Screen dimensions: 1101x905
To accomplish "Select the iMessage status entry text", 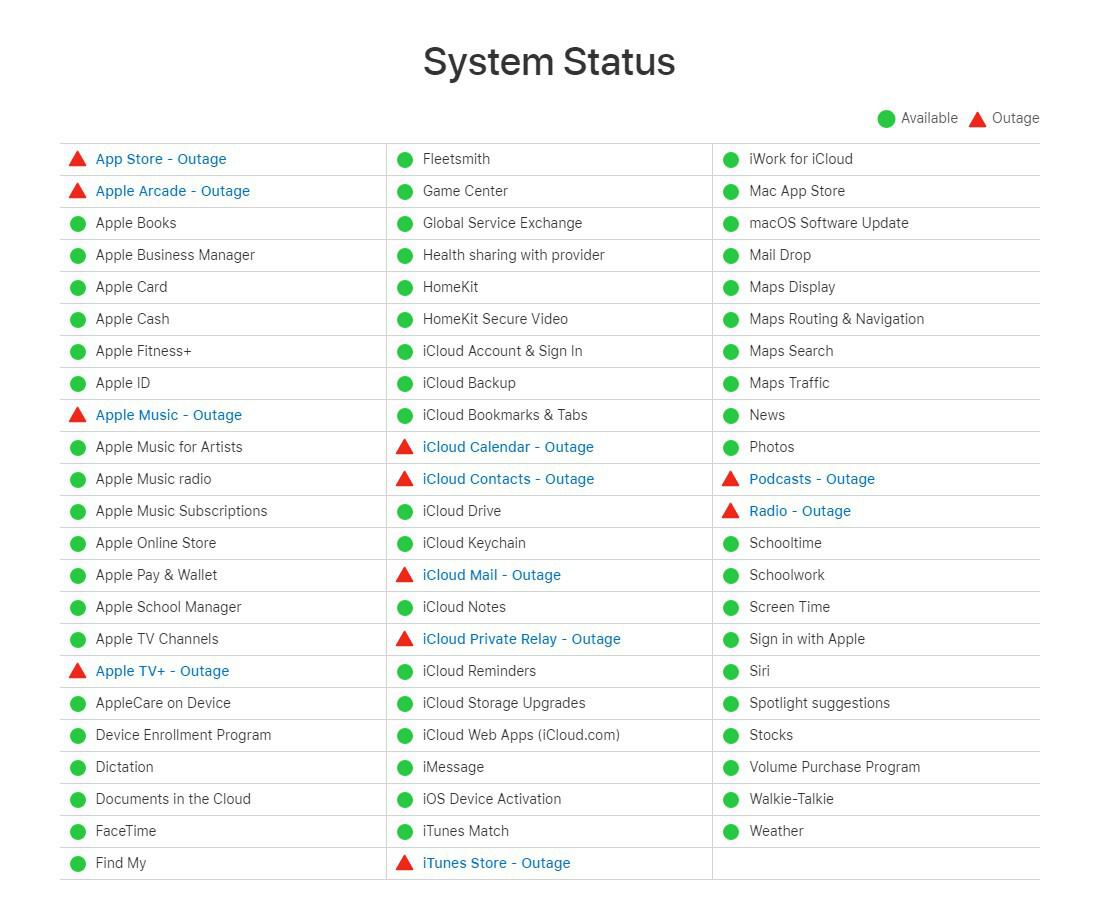I will click(x=453, y=767).
